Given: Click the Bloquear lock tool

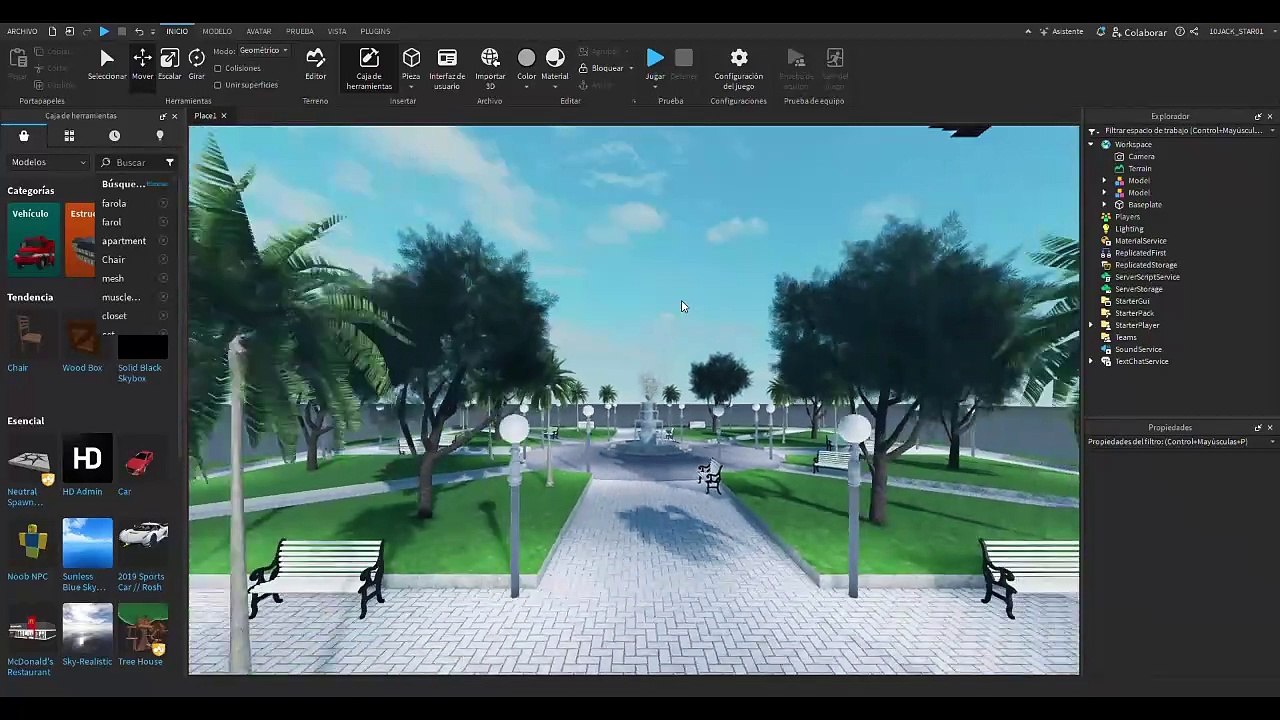Looking at the screenshot, I should 602,68.
